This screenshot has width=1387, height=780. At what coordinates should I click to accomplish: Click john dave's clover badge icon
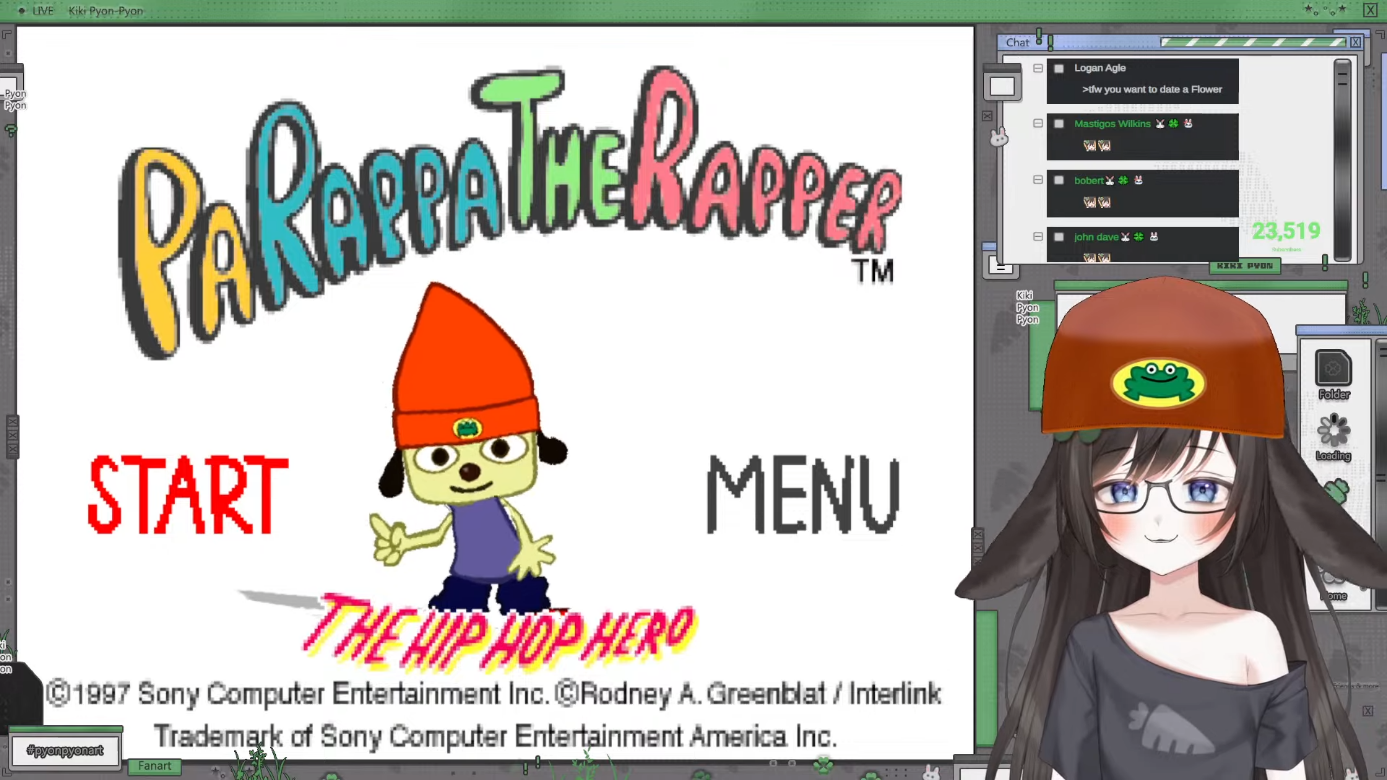pos(1139,237)
